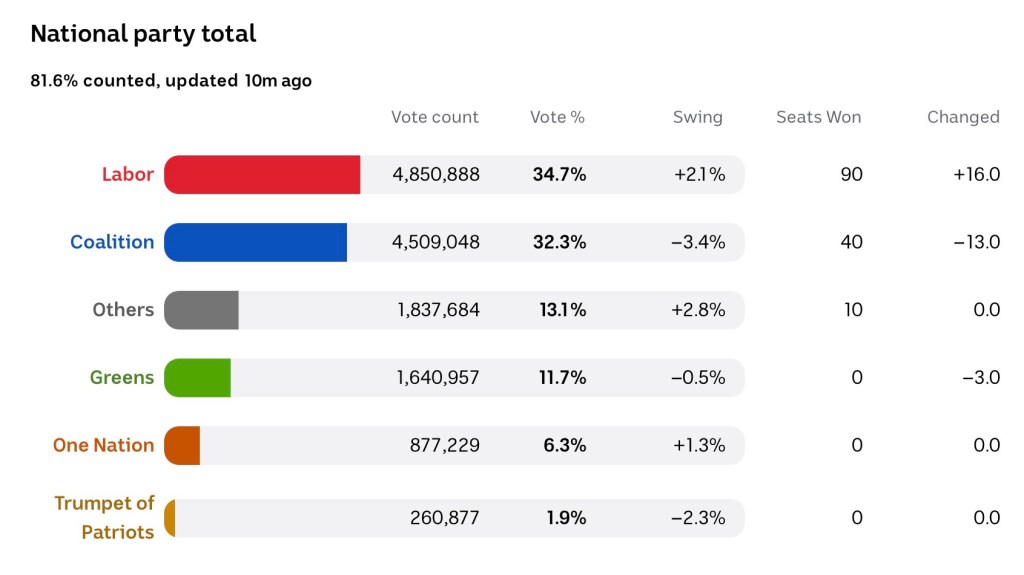Click the Labor party name link
Viewport: 1024px width, 575px height.
(127, 174)
